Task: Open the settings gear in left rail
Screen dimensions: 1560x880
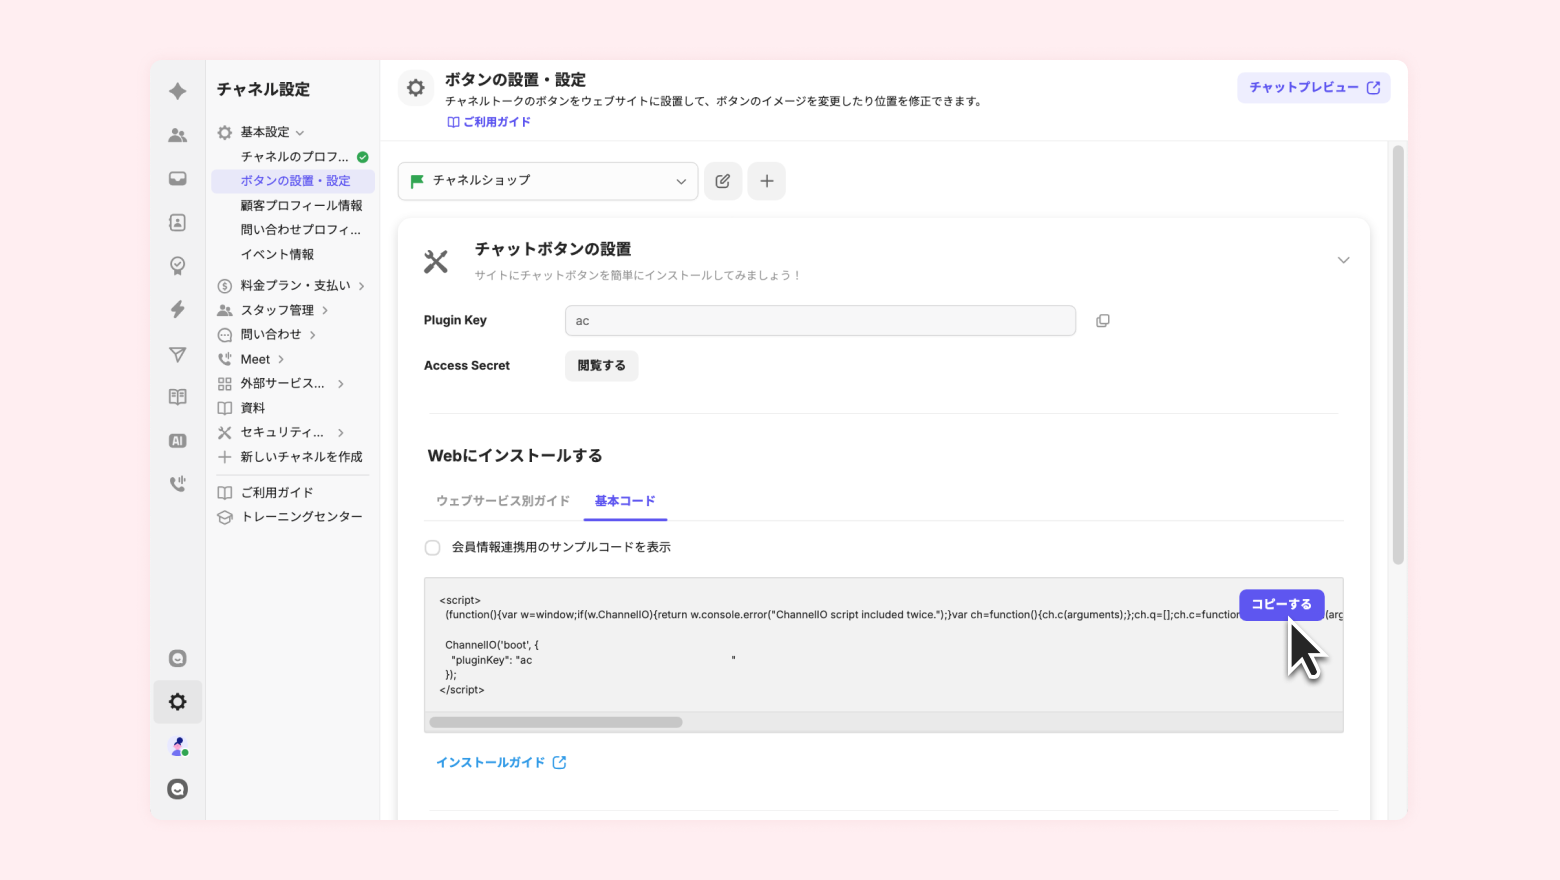Action: tap(178, 702)
